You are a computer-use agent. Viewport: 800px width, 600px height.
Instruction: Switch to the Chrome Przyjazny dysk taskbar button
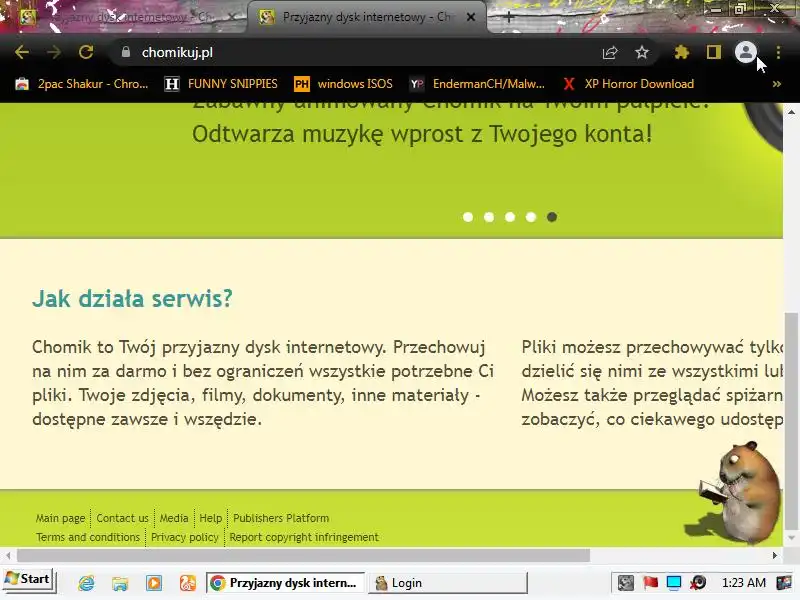(285, 583)
